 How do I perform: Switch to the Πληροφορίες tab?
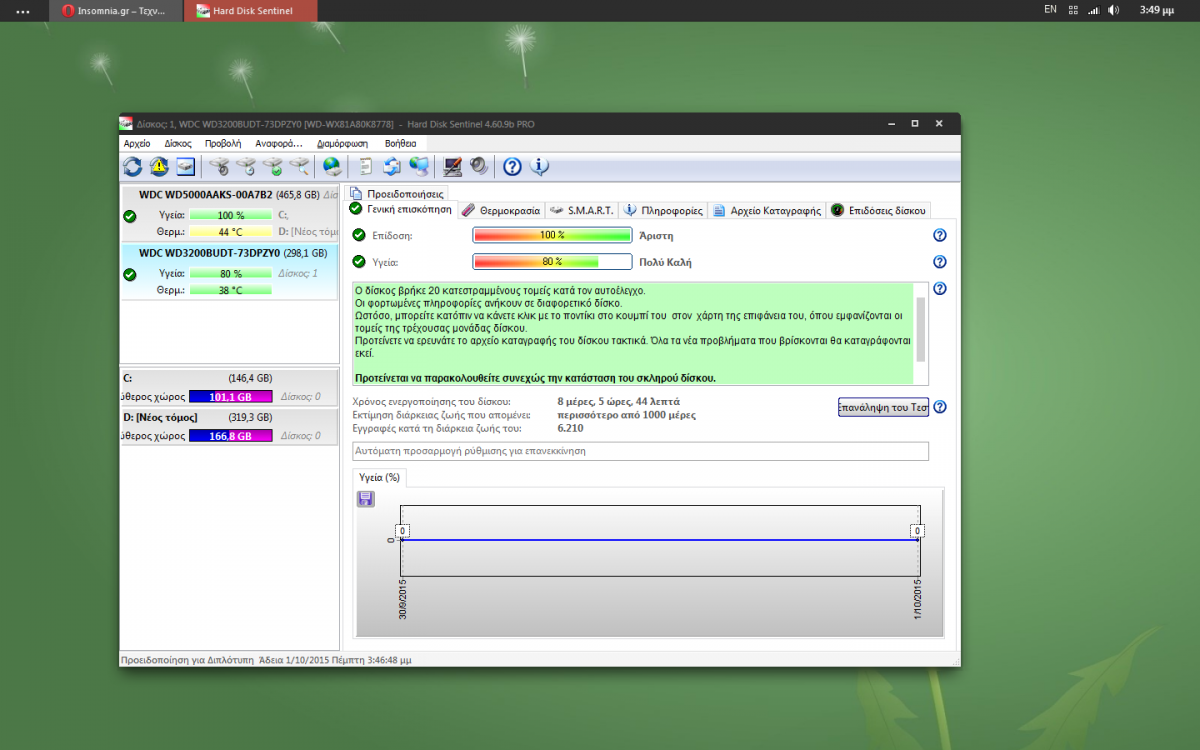coord(663,211)
